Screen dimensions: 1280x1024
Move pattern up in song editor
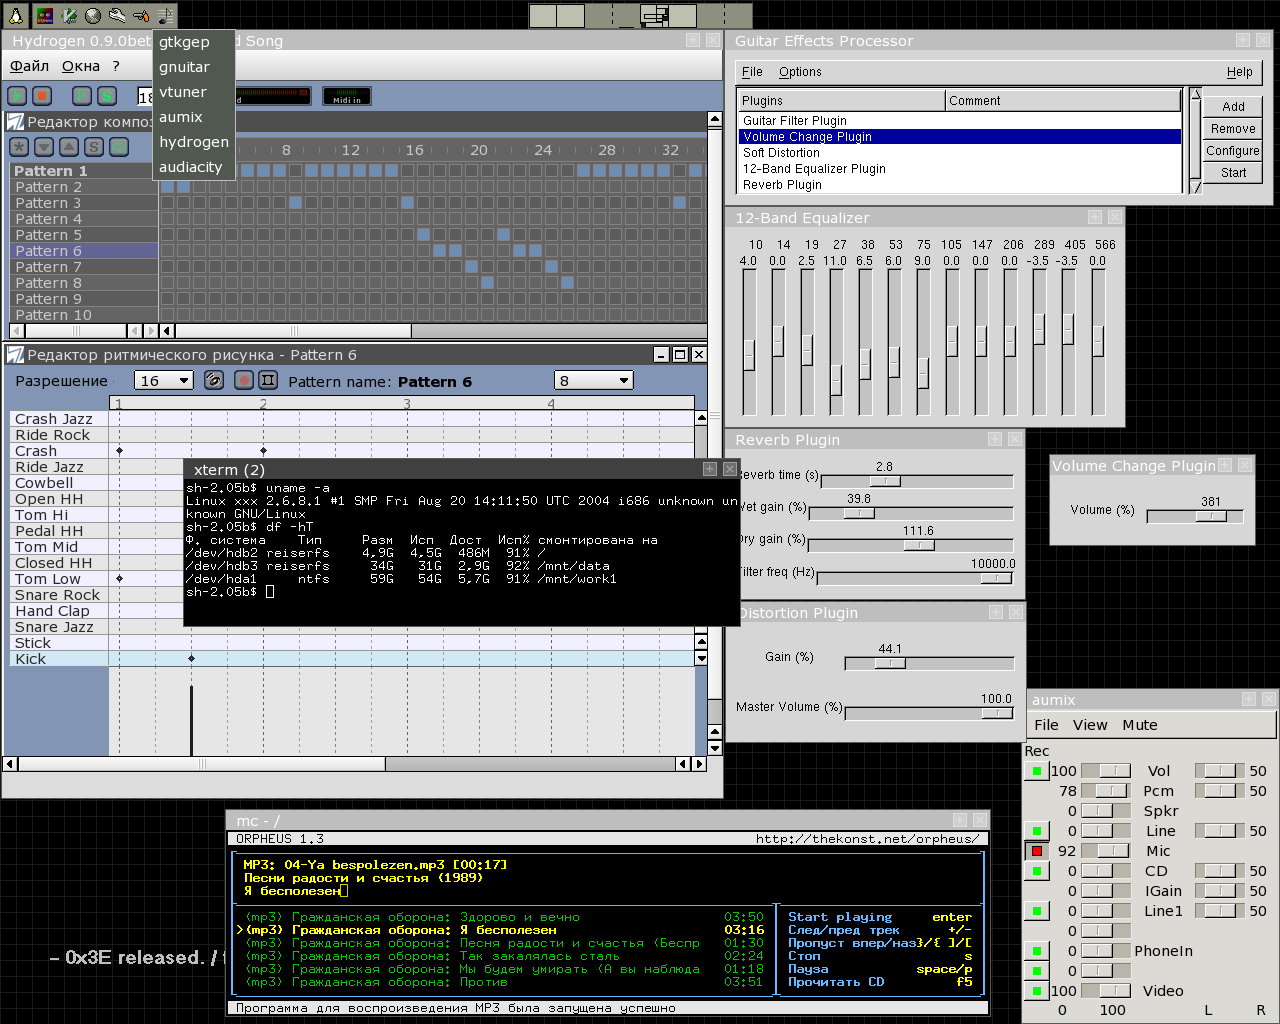tap(69, 146)
